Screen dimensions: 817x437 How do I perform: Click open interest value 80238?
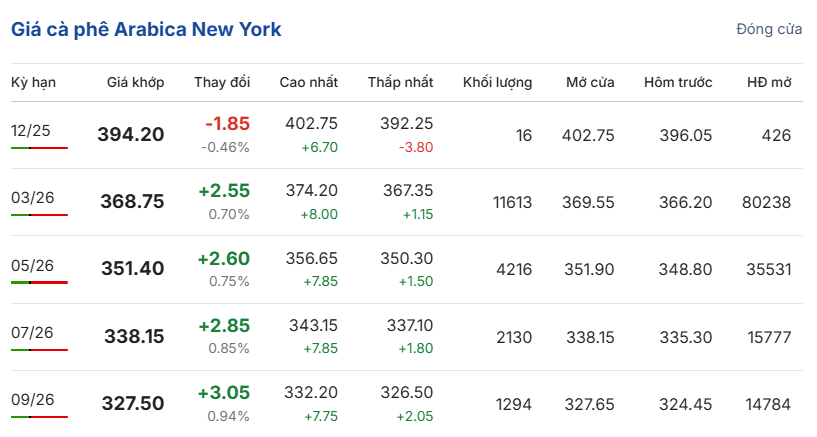pyautogui.click(x=767, y=202)
